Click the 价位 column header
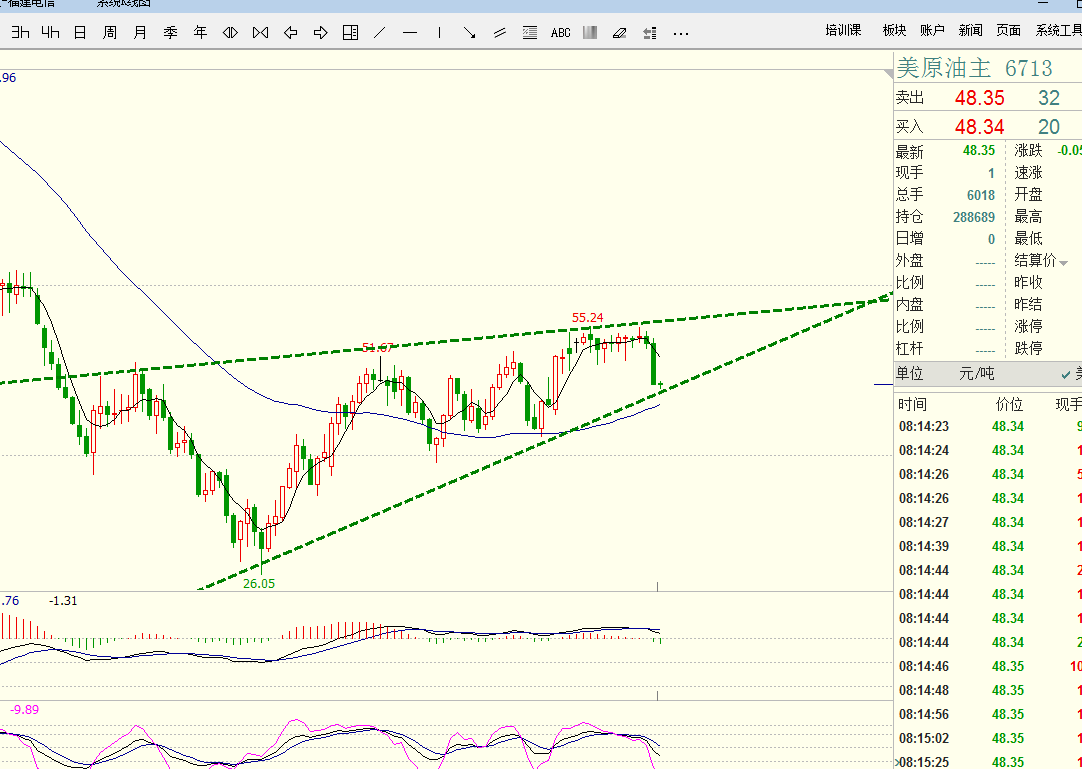This screenshot has height=769, width=1082. pos(1009,405)
